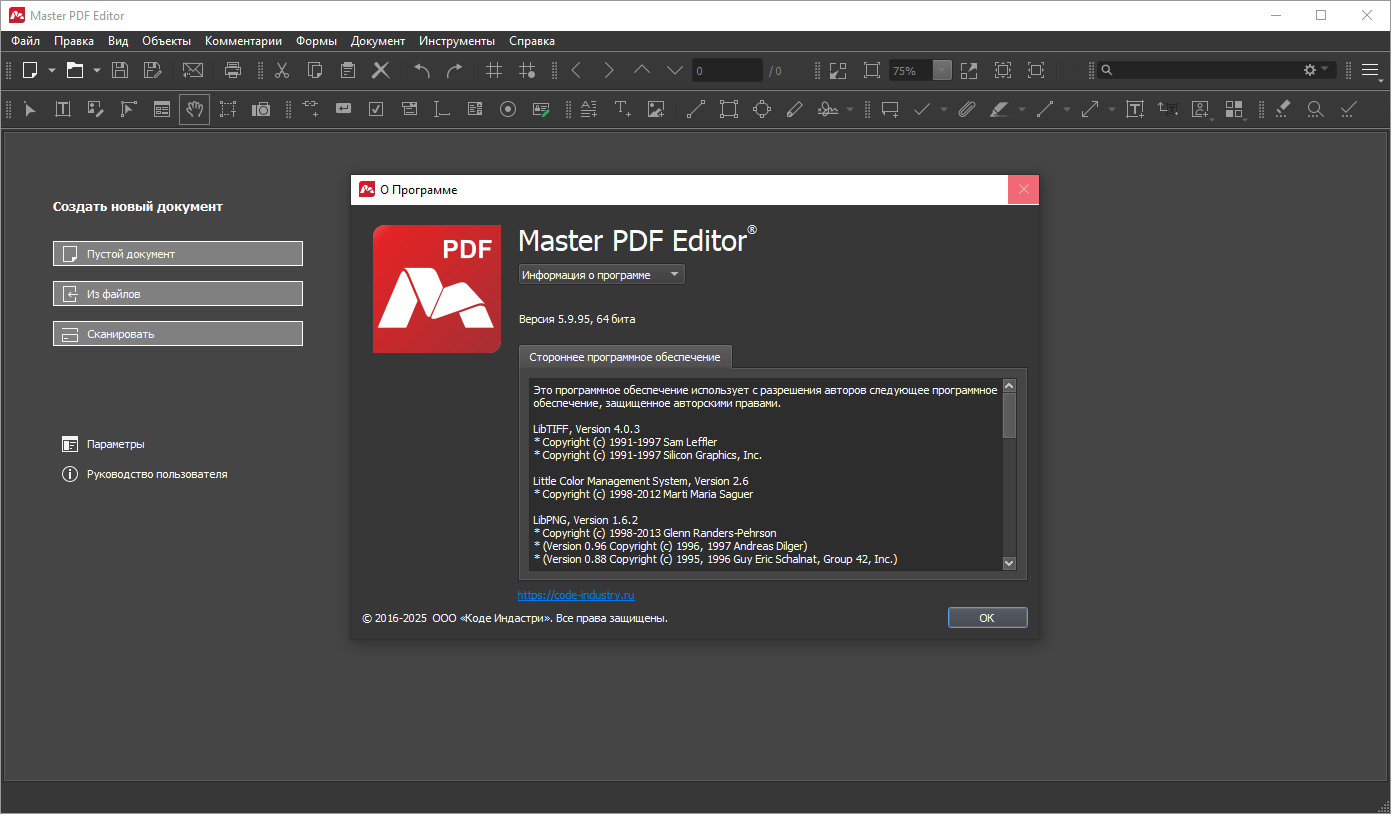
Task: Expand the 'Информация о программе' dropdown
Action: pos(602,274)
